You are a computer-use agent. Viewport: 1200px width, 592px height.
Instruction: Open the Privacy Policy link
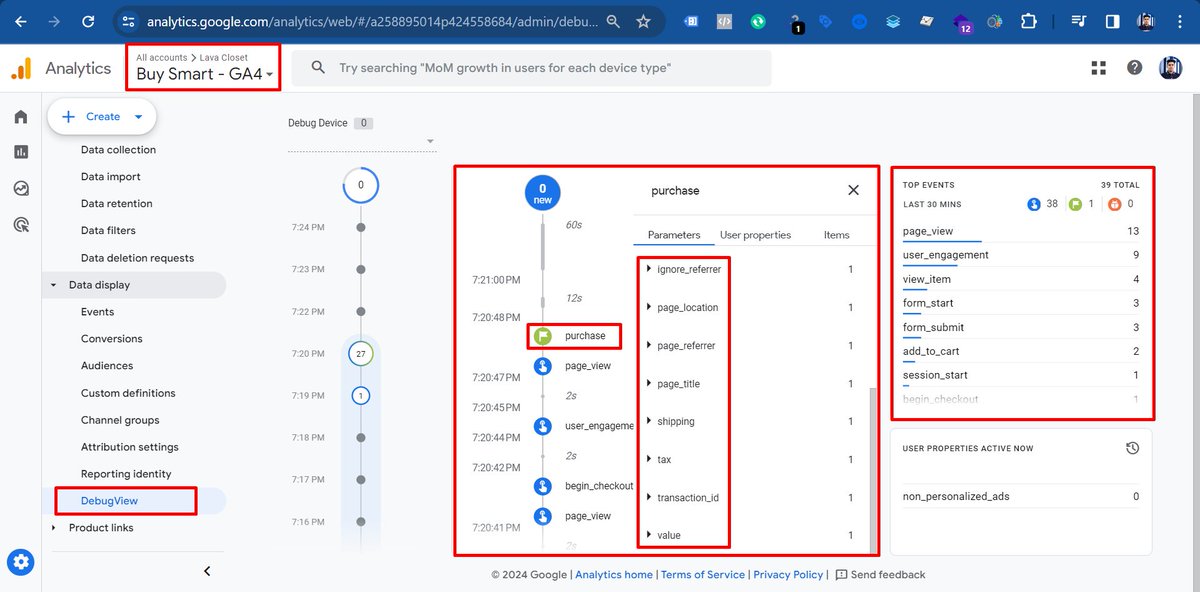coord(788,575)
